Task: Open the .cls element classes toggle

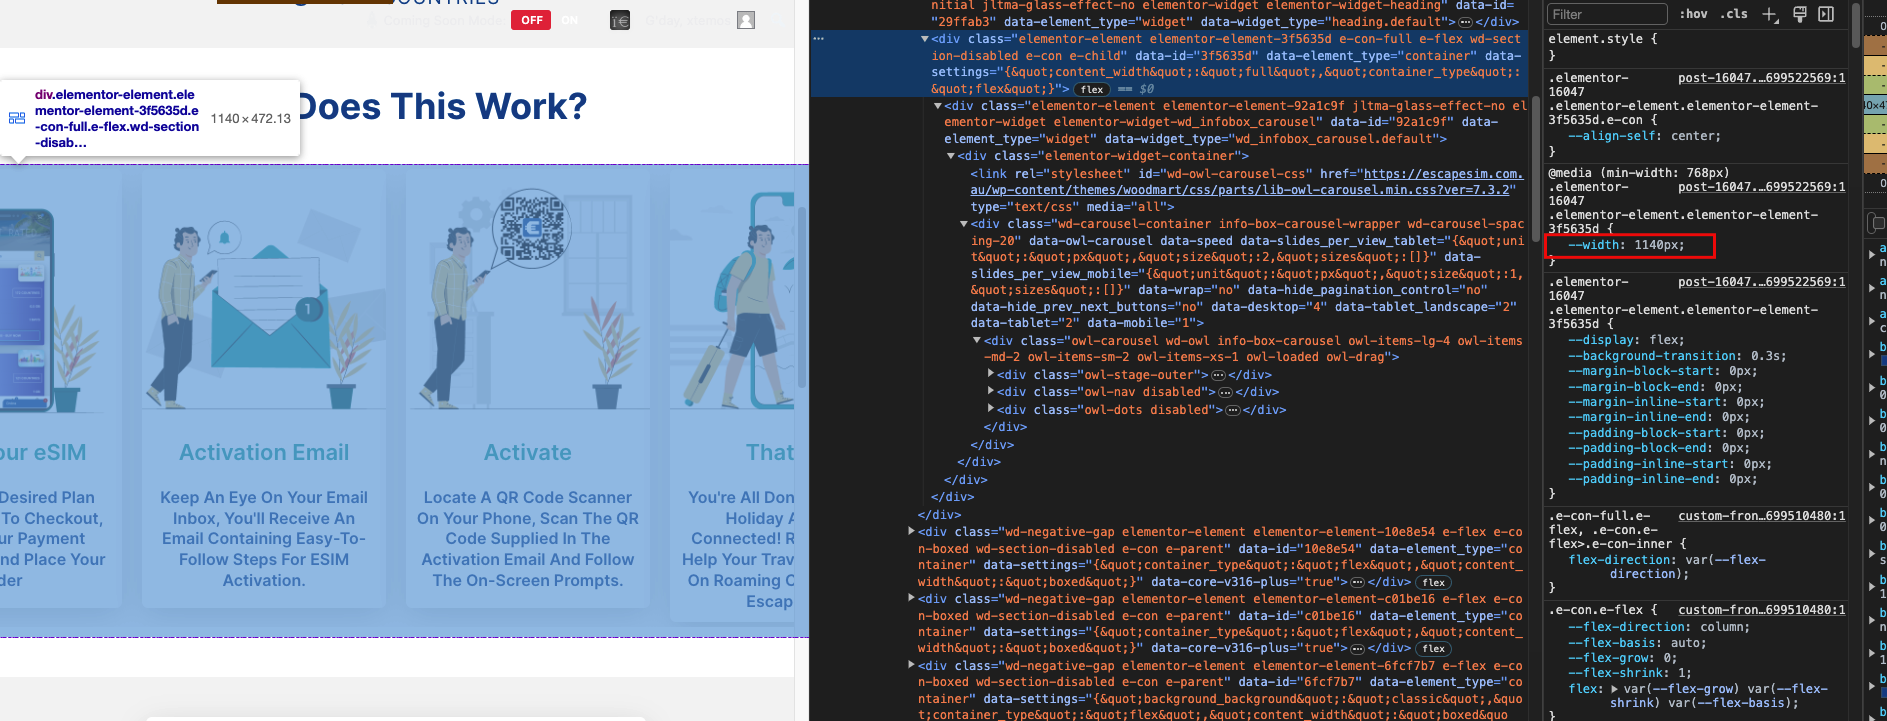Action: (x=1734, y=14)
